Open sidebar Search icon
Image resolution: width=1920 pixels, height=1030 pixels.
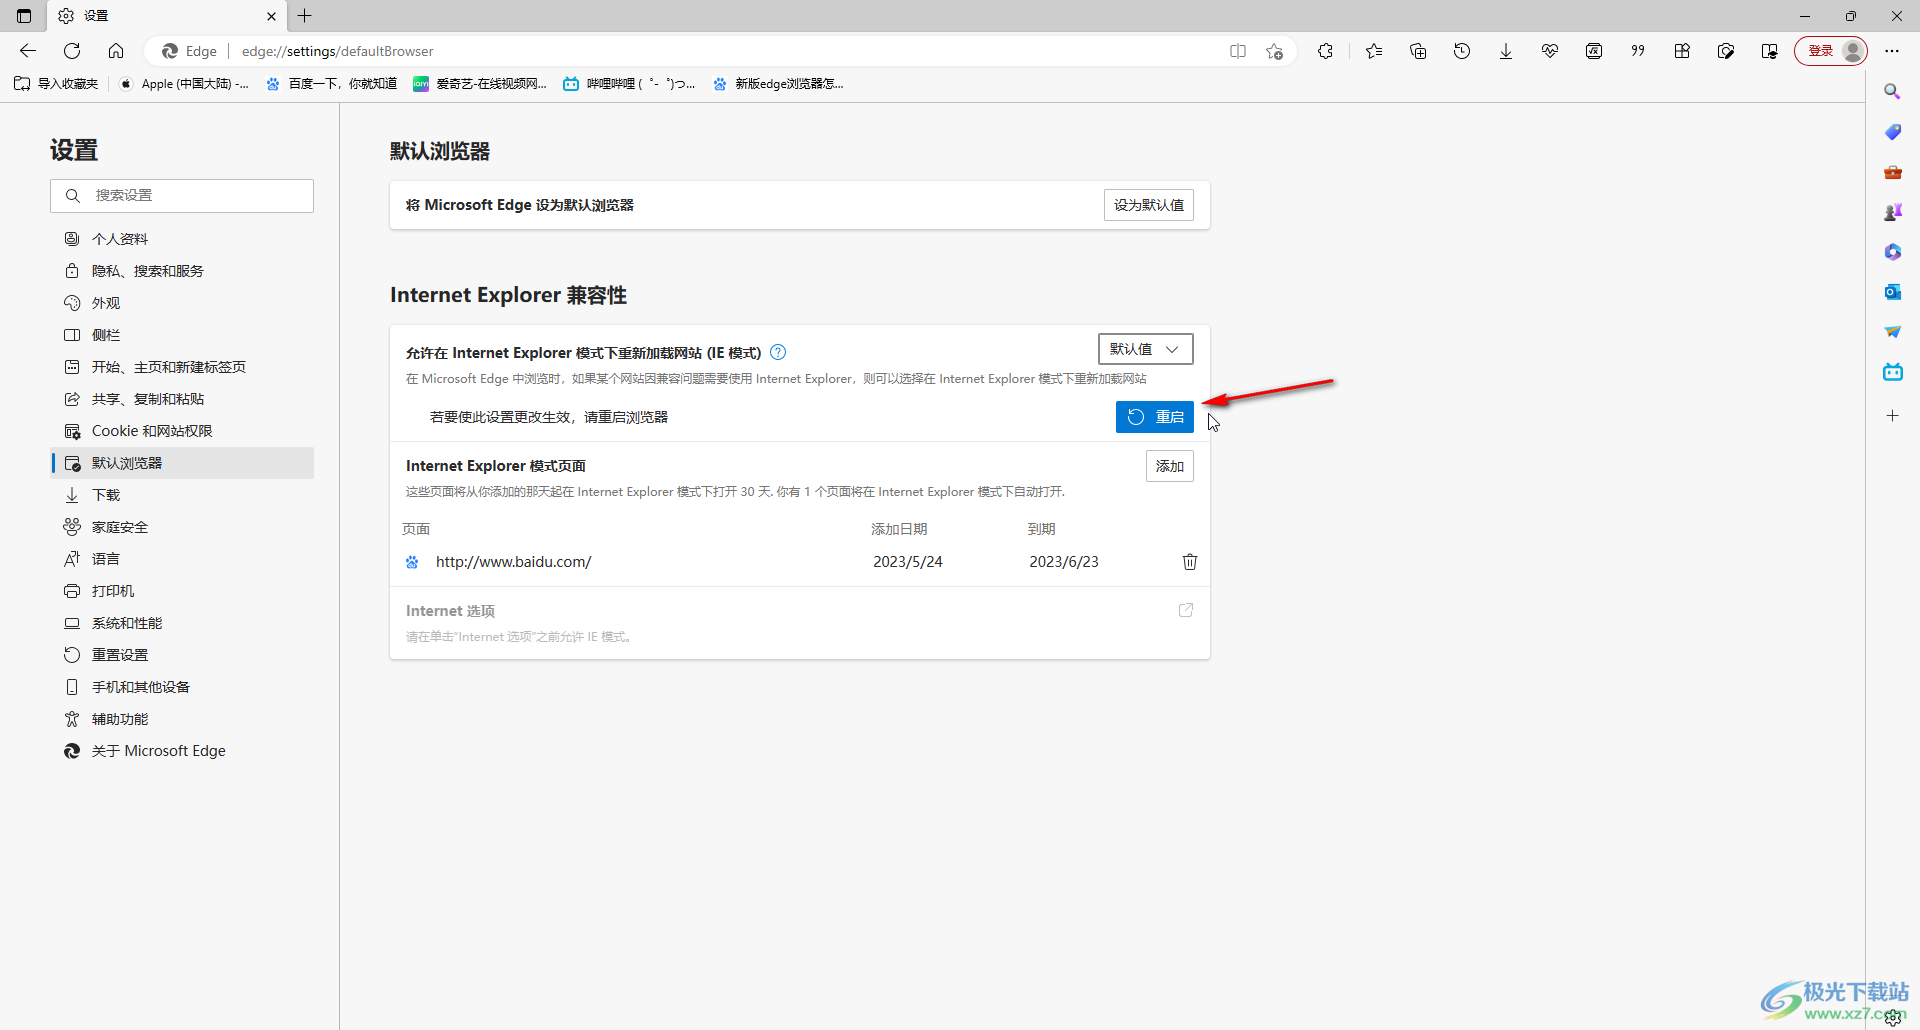(1892, 92)
